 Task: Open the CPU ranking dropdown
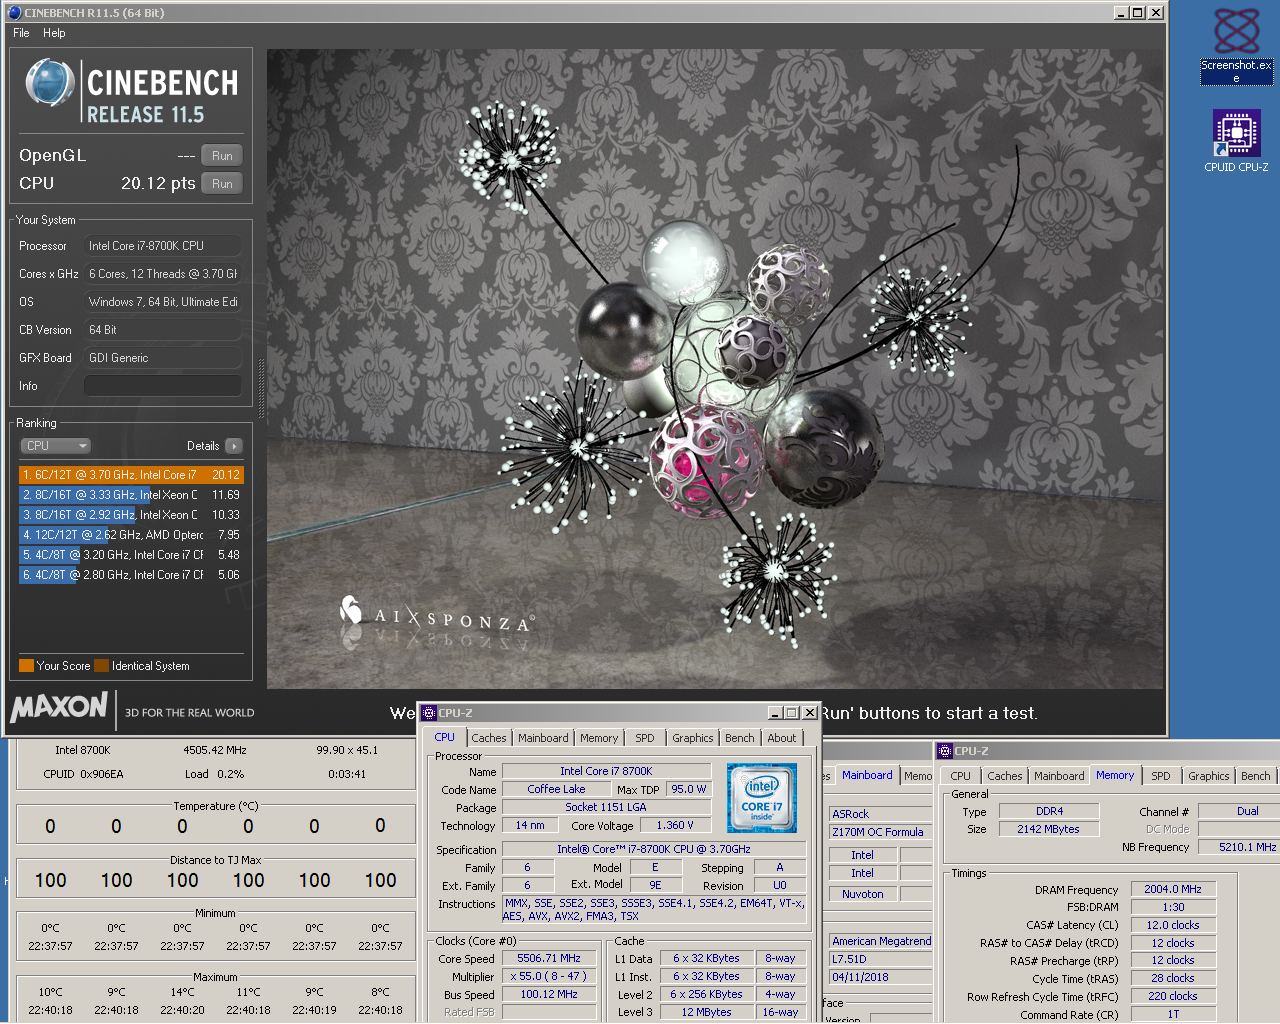coord(56,446)
